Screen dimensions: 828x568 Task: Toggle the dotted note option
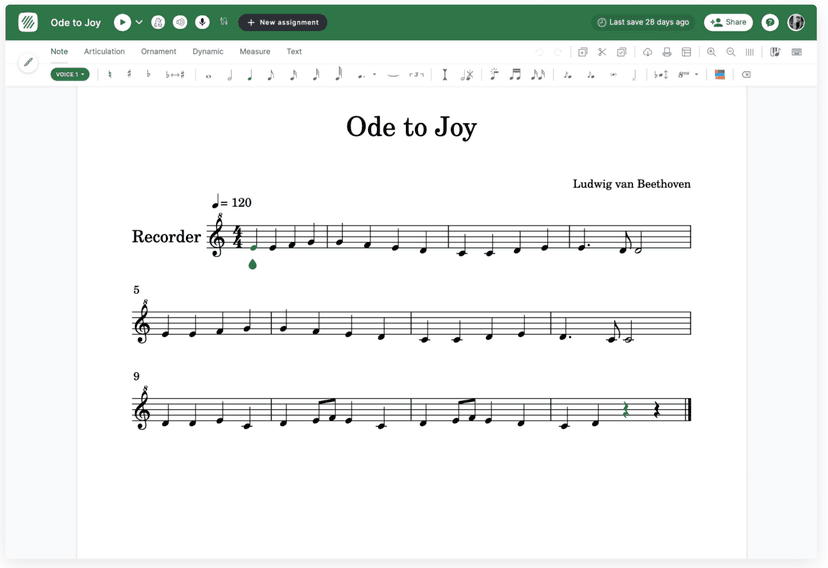[362, 75]
